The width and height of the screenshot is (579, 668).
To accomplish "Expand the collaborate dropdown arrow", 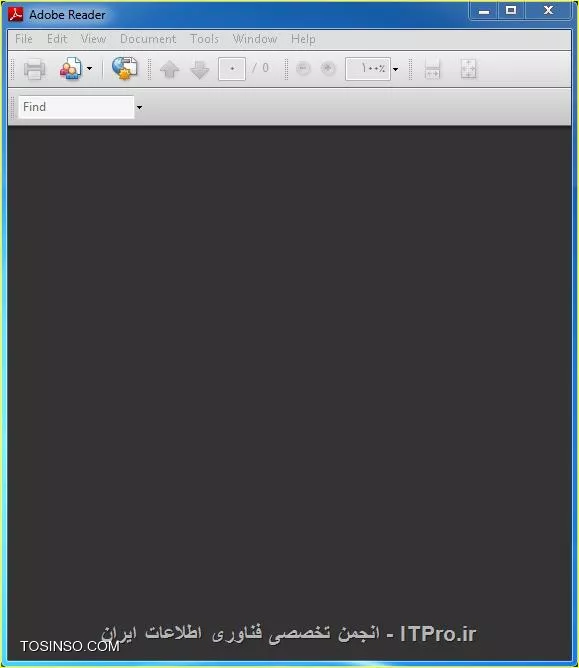I will [89, 68].
